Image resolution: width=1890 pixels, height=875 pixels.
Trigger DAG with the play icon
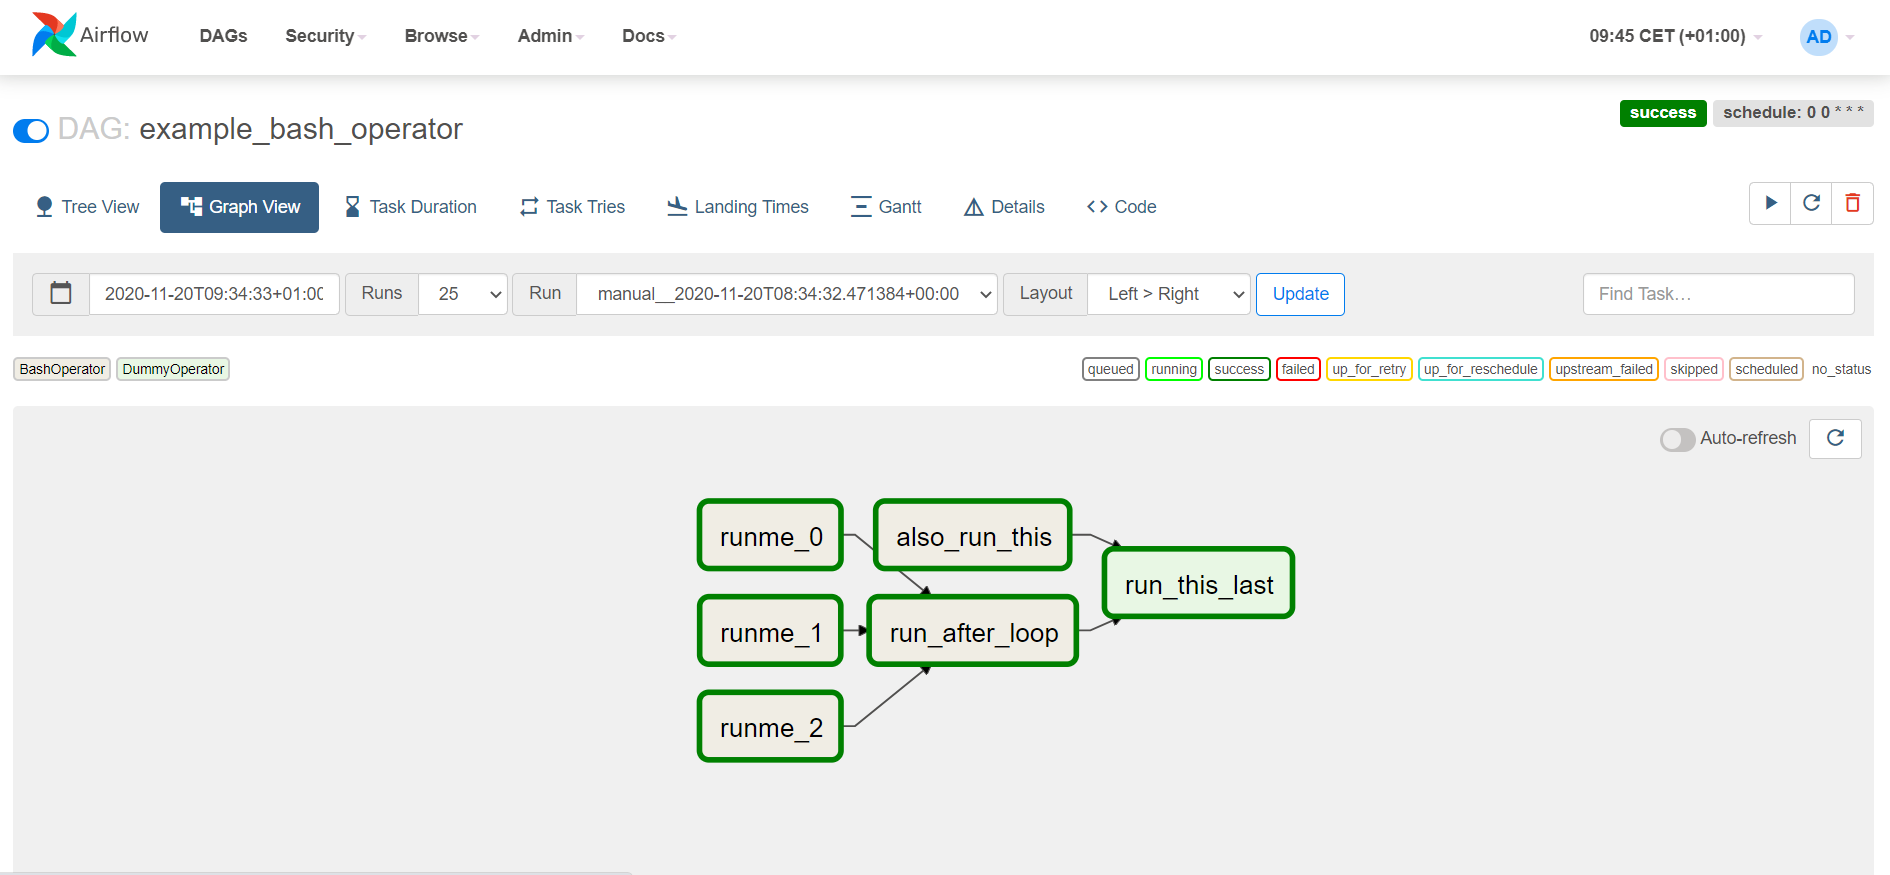pyautogui.click(x=1770, y=204)
